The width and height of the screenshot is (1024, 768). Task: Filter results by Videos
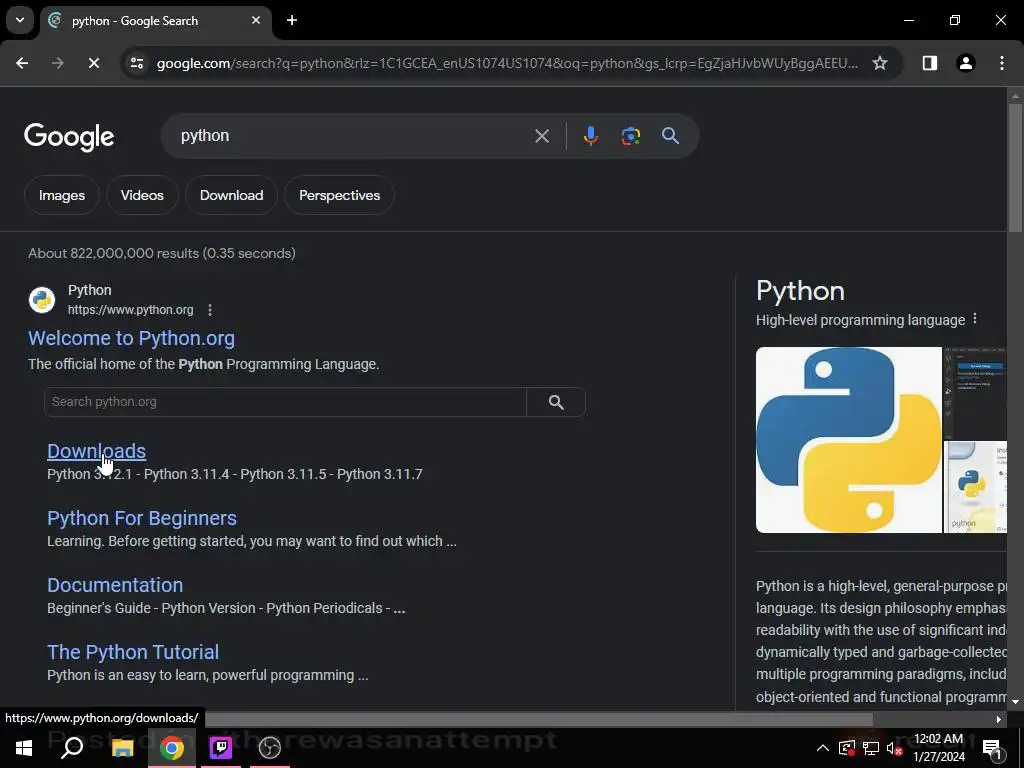click(x=142, y=195)
